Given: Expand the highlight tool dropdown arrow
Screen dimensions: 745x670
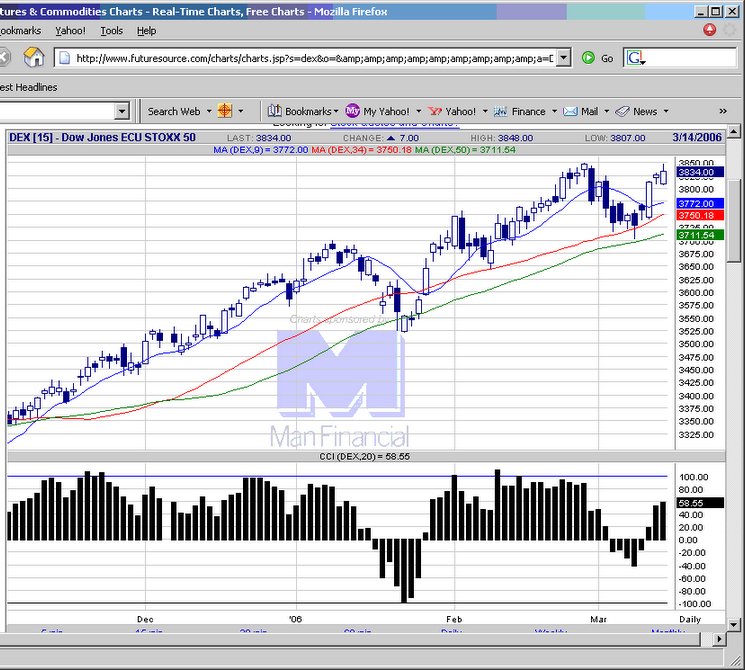Looking at the screenshot, I should 240,112.
